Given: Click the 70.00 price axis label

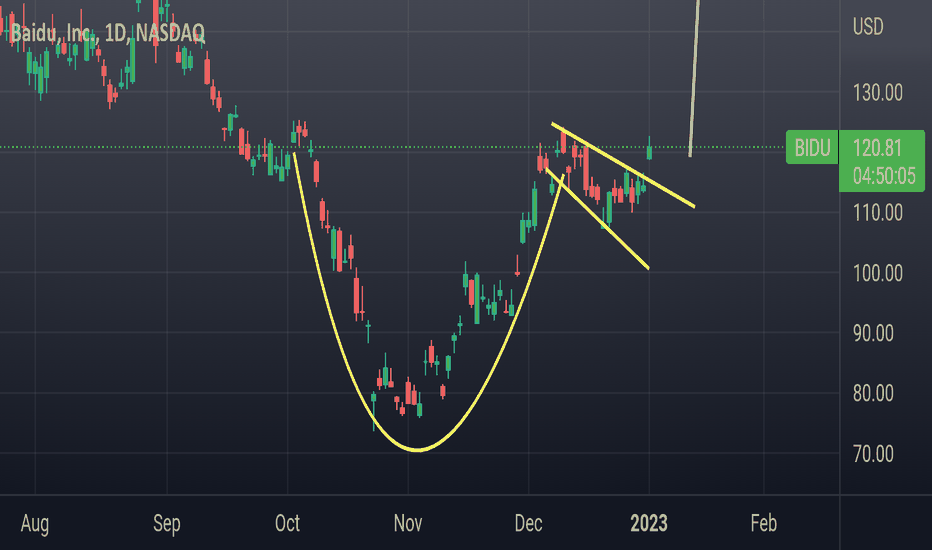Looking at the screenshot, I should (873, 454).
